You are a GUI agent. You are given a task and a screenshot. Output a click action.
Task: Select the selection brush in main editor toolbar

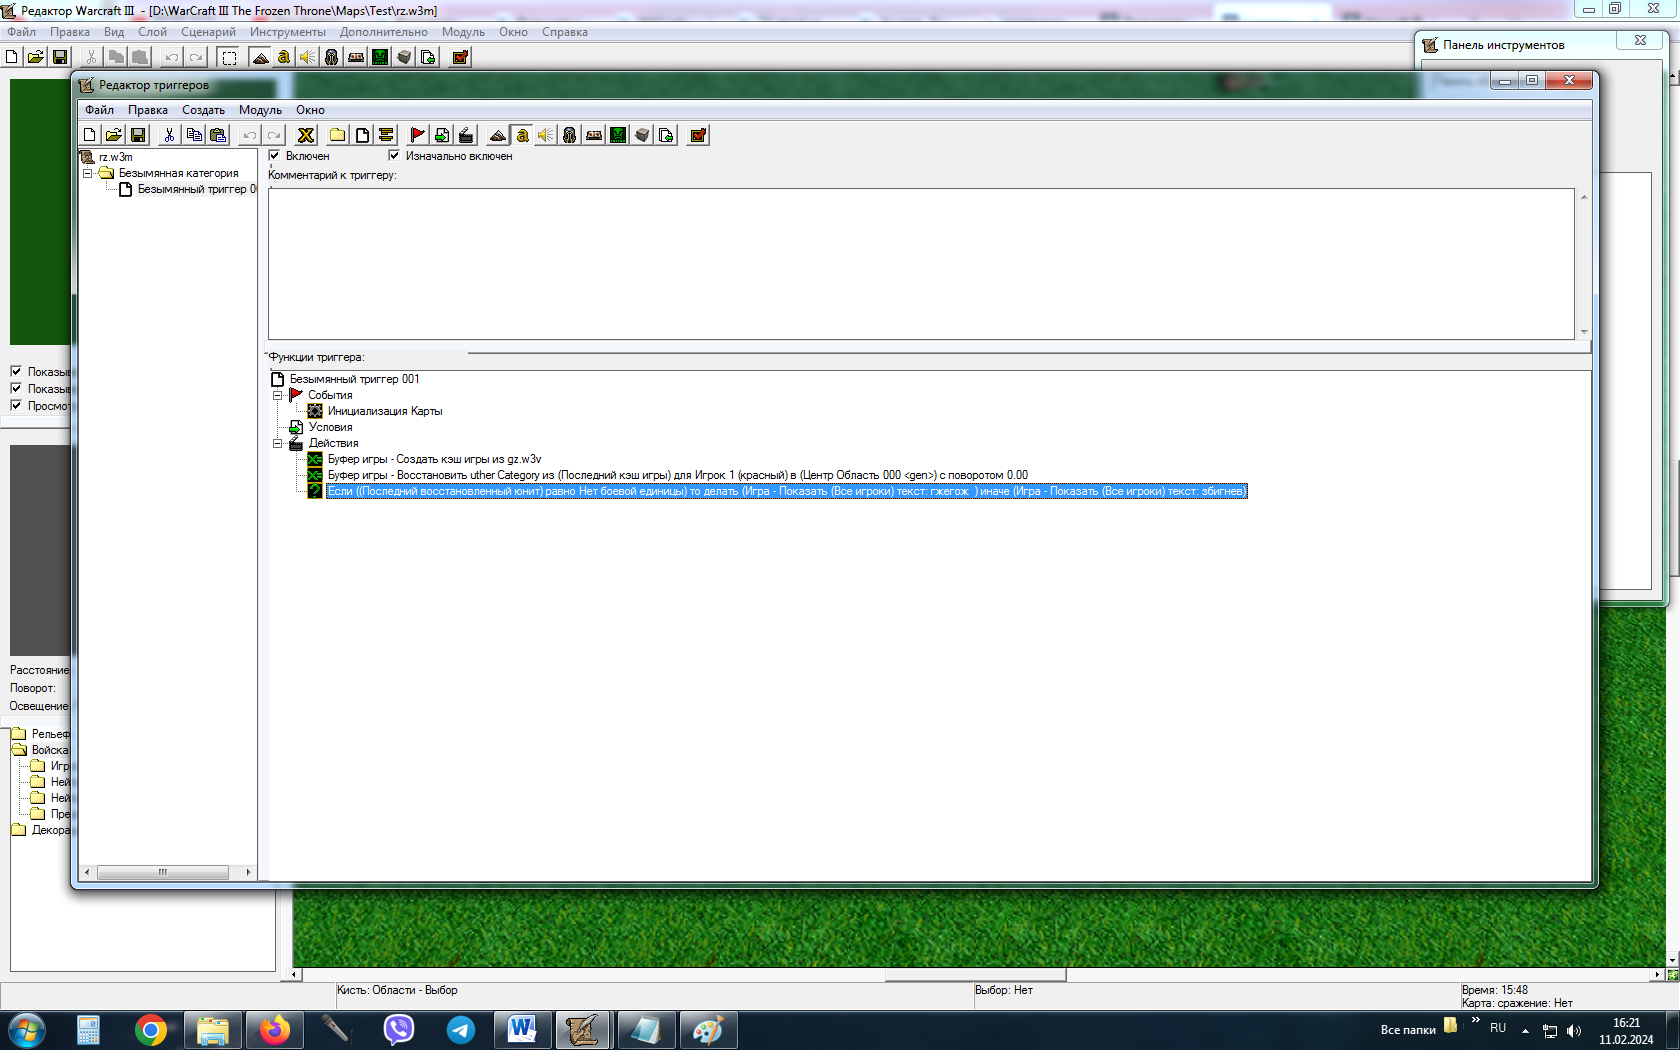229,57
